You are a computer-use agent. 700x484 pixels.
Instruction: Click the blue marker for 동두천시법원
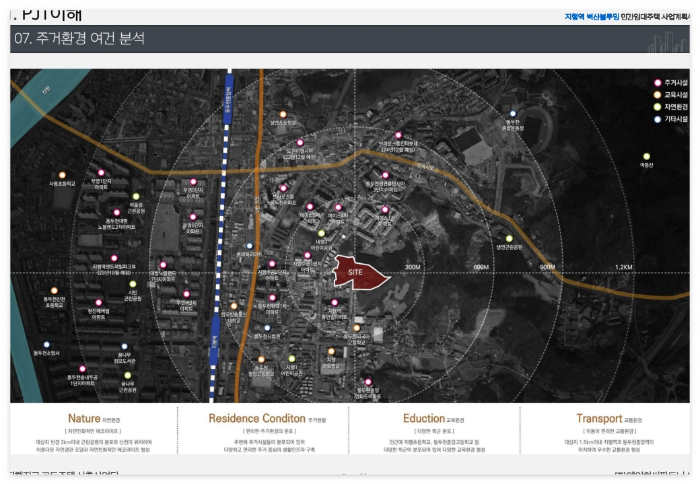[x=267, y=328]
